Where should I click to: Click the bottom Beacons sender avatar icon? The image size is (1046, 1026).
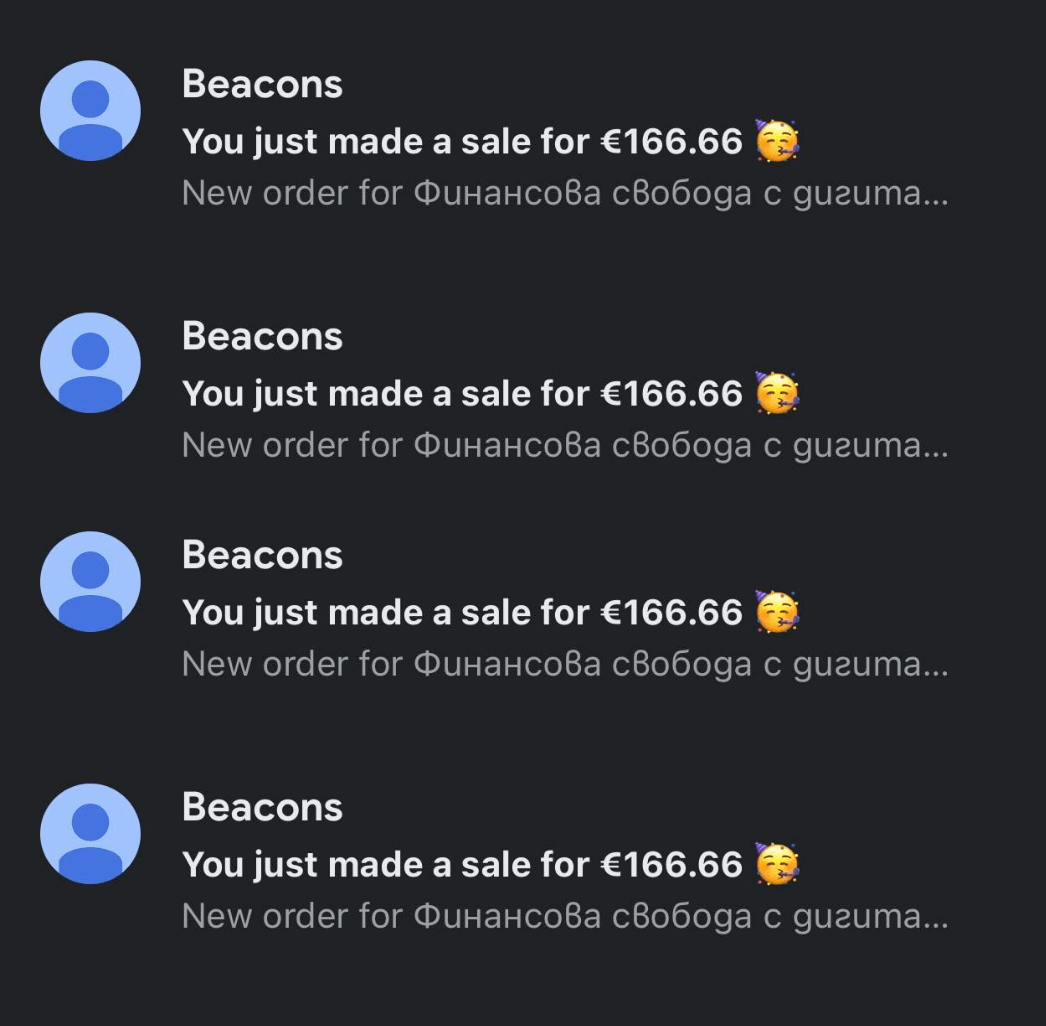pos(90,834)
